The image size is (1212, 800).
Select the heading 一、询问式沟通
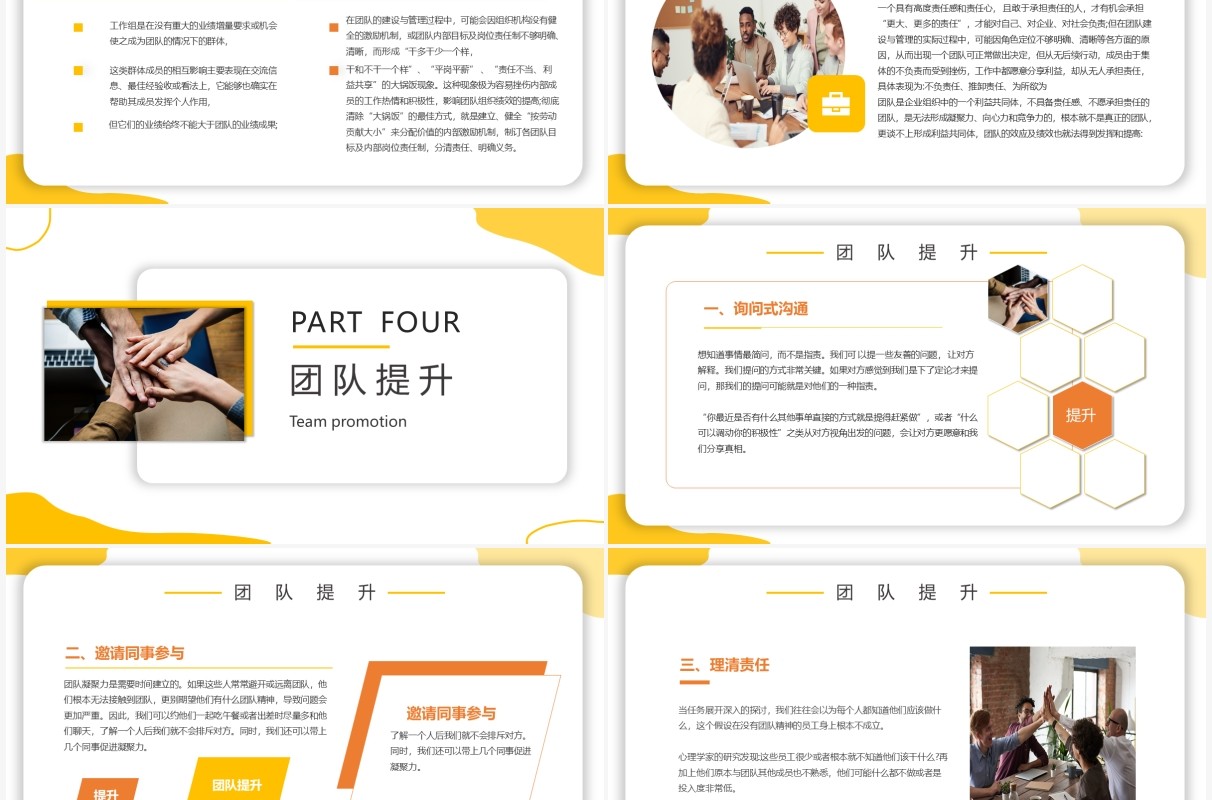[x=756, y=309]
